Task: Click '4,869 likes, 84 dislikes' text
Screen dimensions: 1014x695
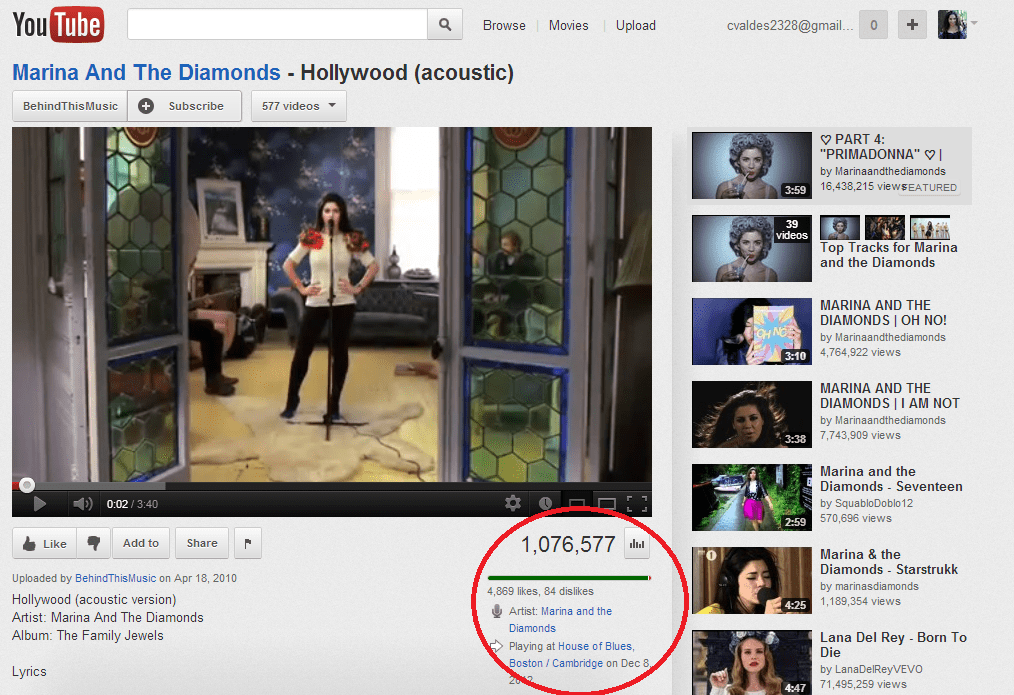Action: (x=541, y=591)
